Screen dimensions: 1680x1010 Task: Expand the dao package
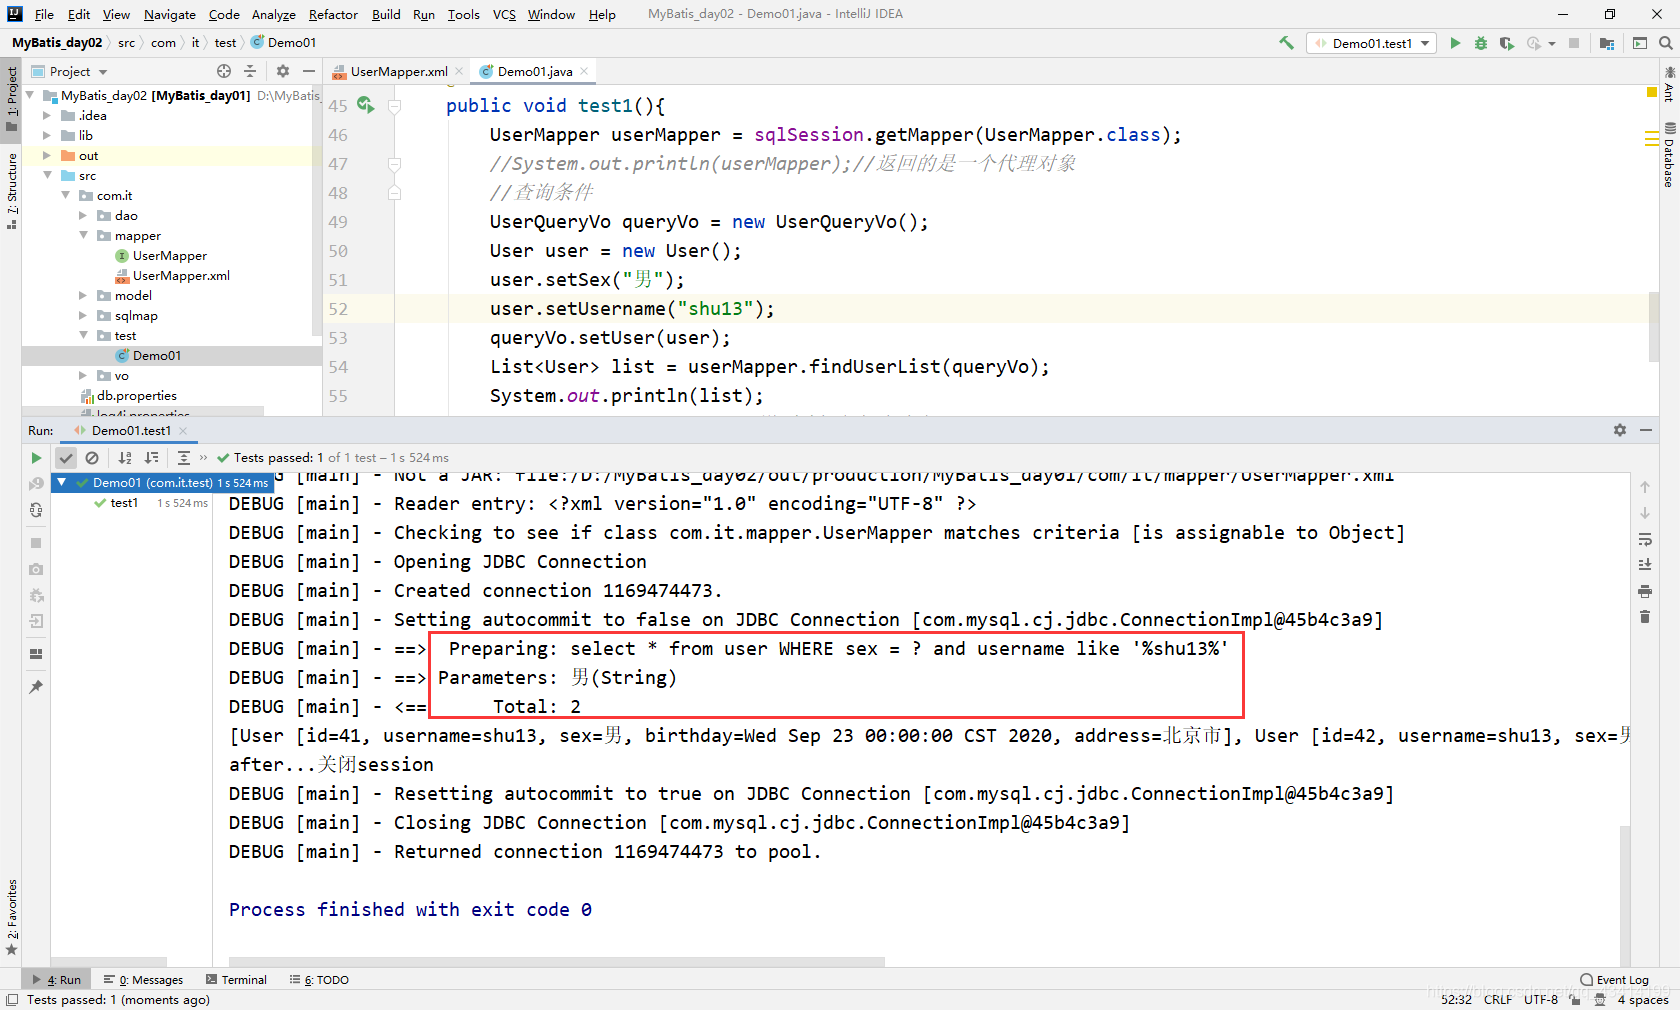click(x=83, y=215)
